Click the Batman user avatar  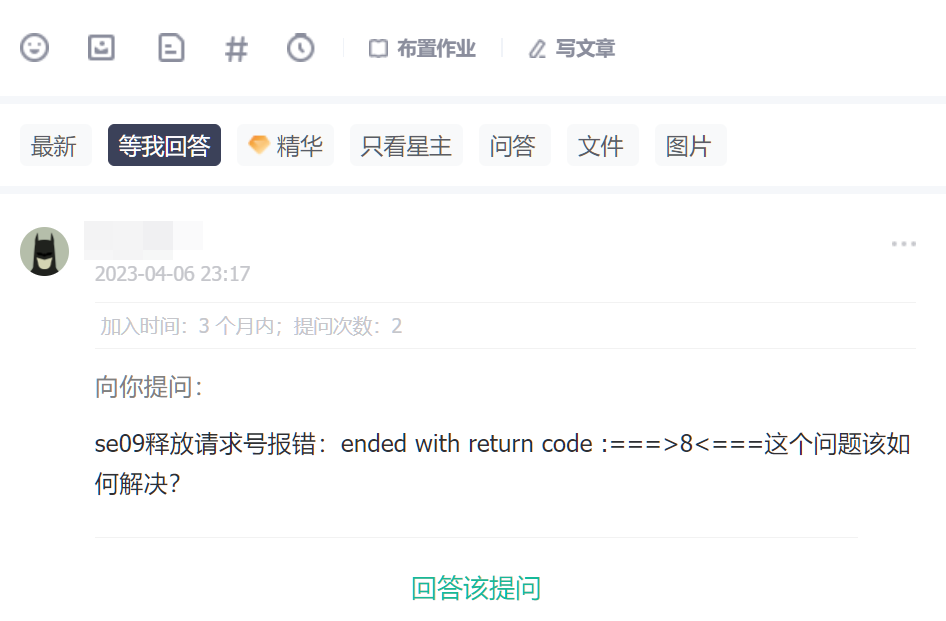[x=45, y=252]
